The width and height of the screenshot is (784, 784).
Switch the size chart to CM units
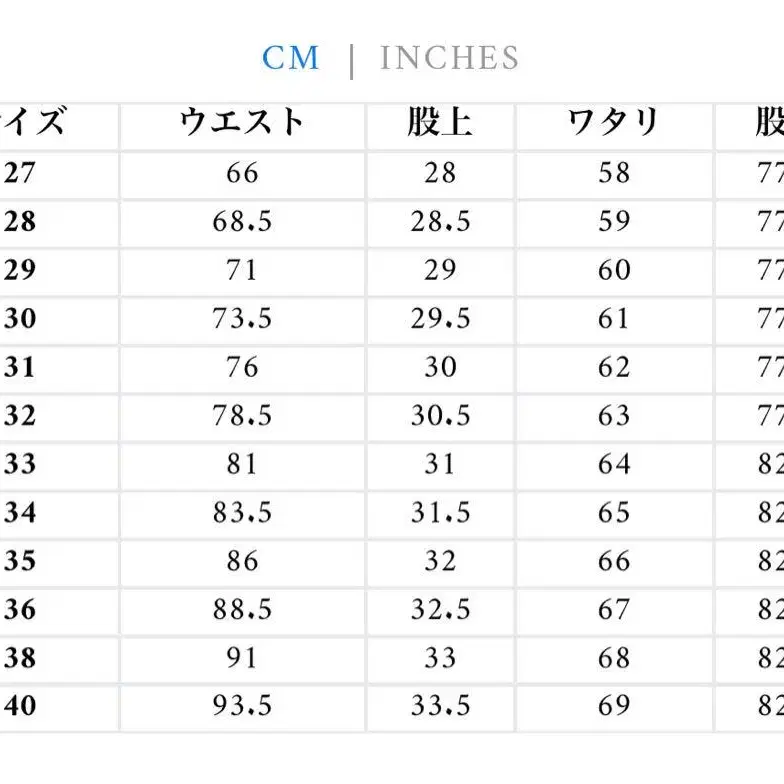pos(290,58)
